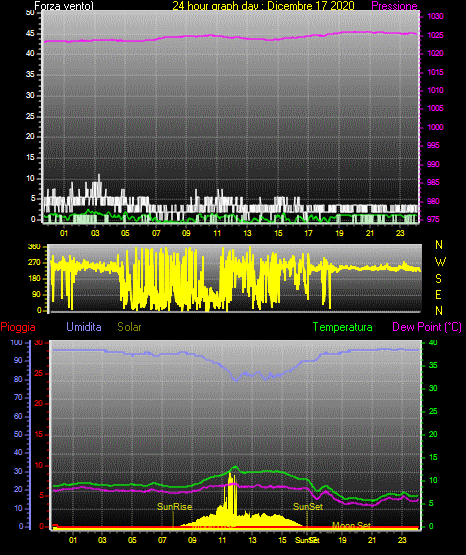466x555 pixels.
Task: Click the Pioggia legend label
Action: pos(18,327)
